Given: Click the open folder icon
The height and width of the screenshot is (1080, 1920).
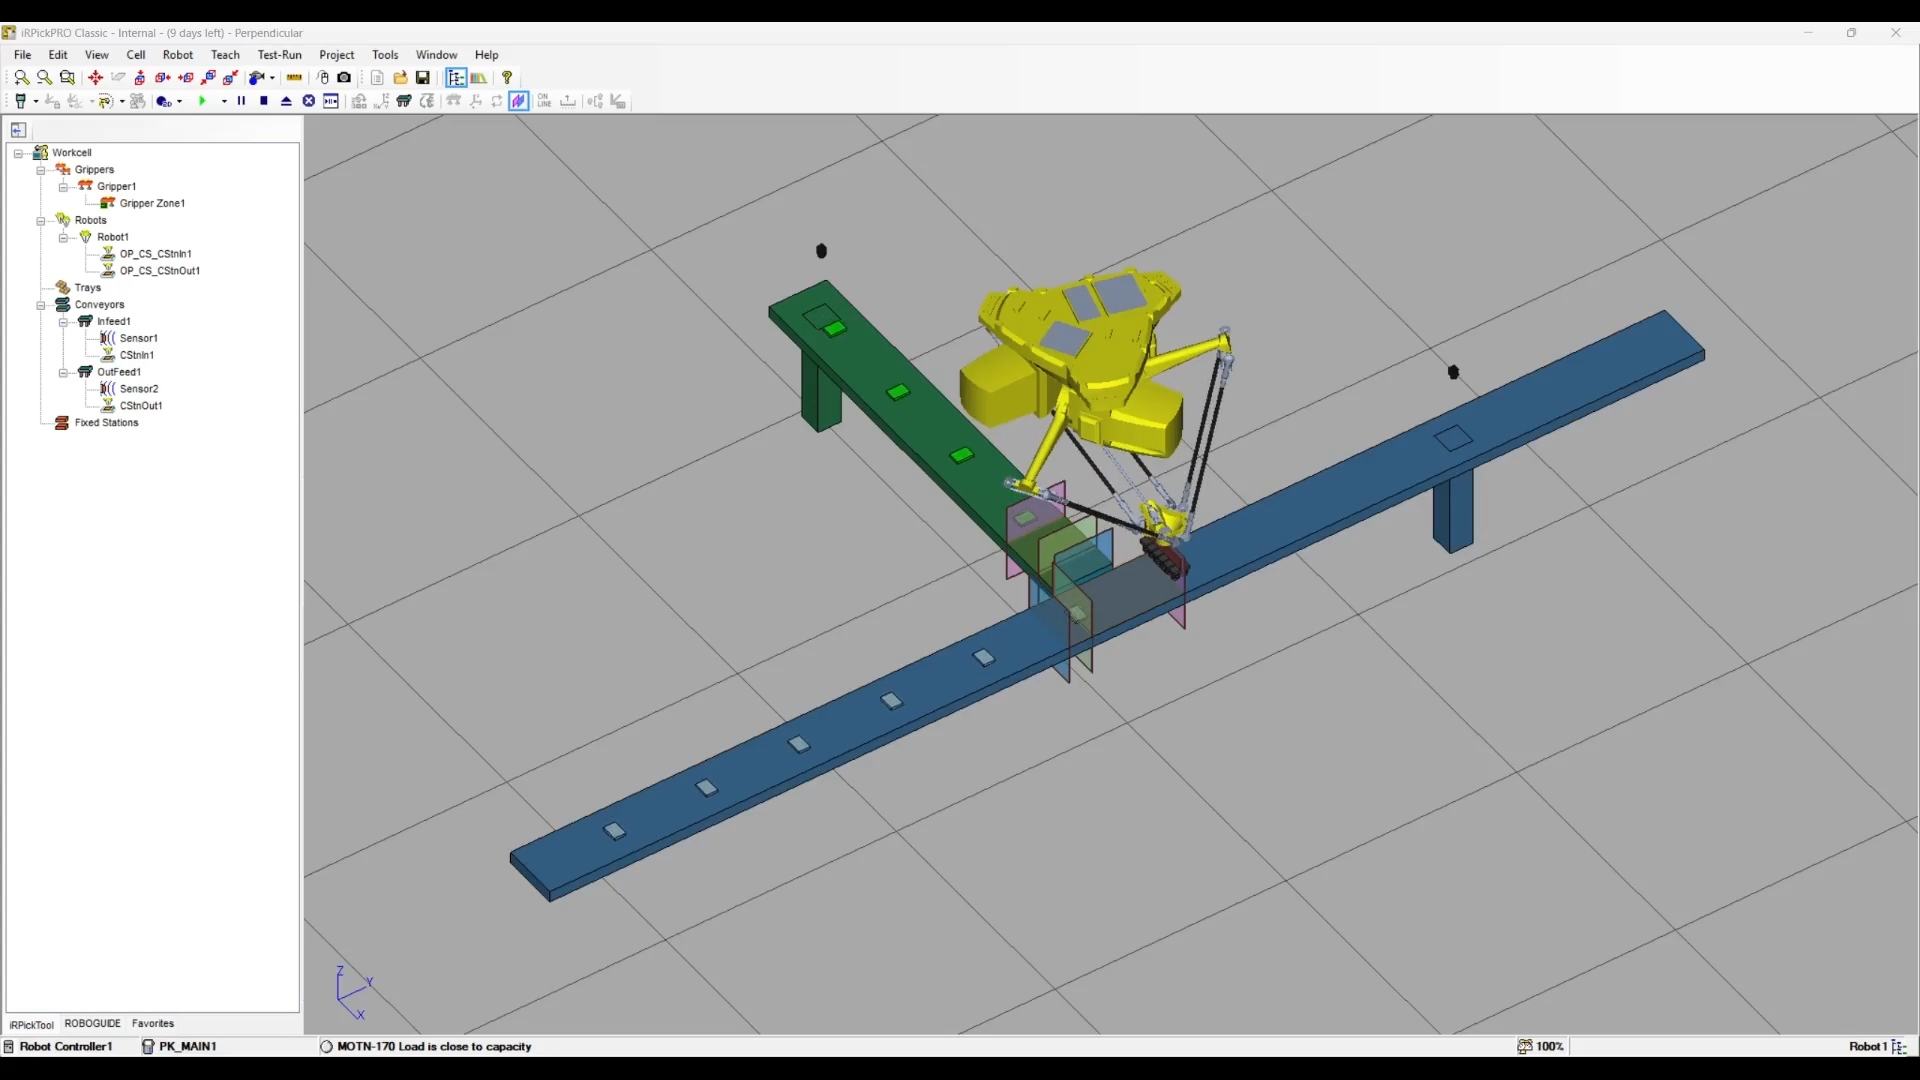Looking at the screenshot, I should 401,77.
